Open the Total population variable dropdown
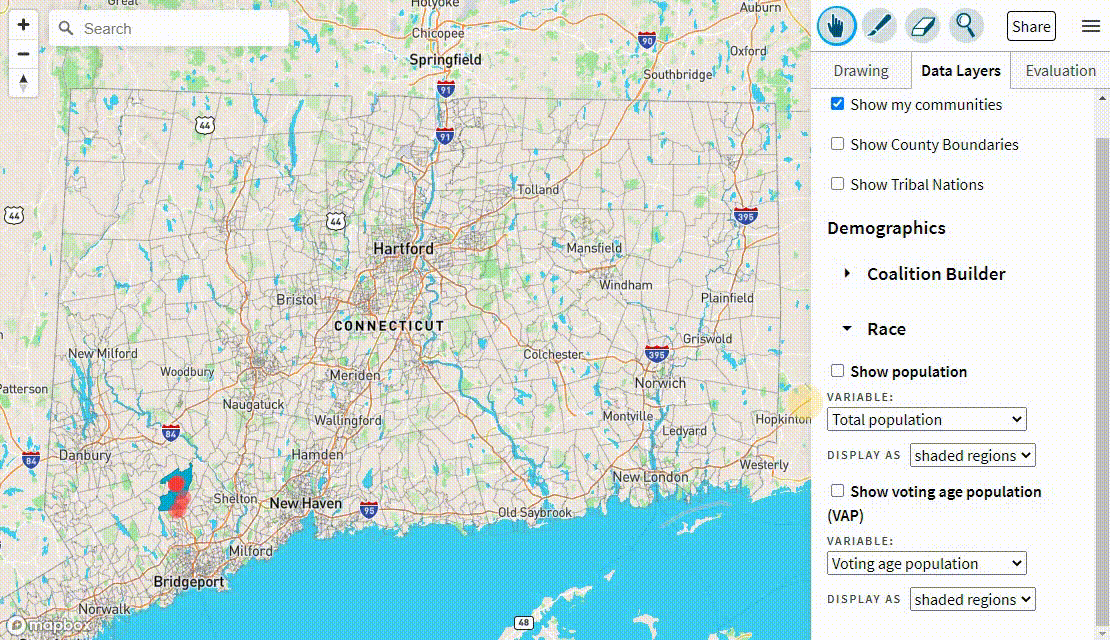 pyautogui.click(x=926, y=419)
